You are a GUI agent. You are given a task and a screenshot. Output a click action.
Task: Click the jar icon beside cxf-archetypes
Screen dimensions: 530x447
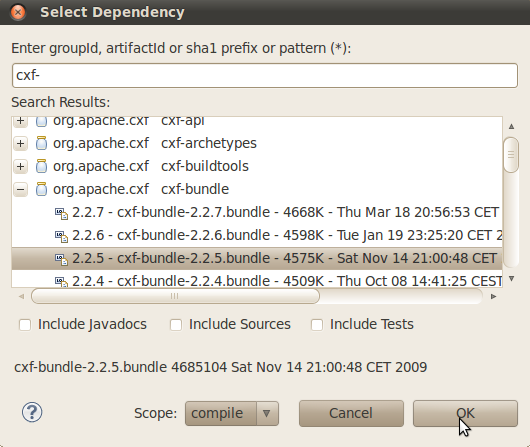click(x=41, y=143)
